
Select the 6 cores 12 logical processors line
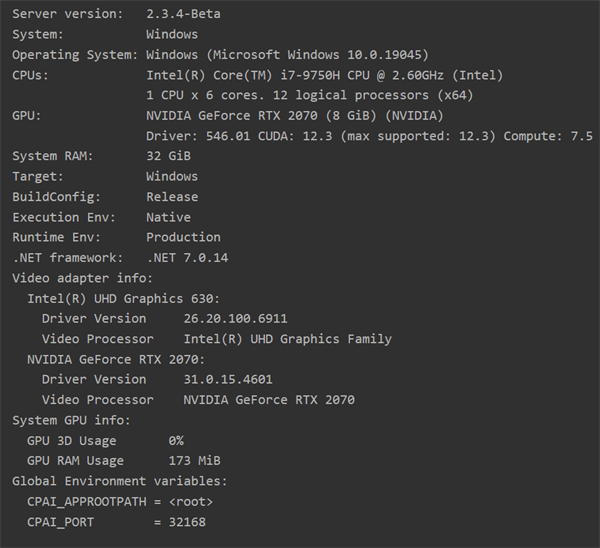pos(310,95)
